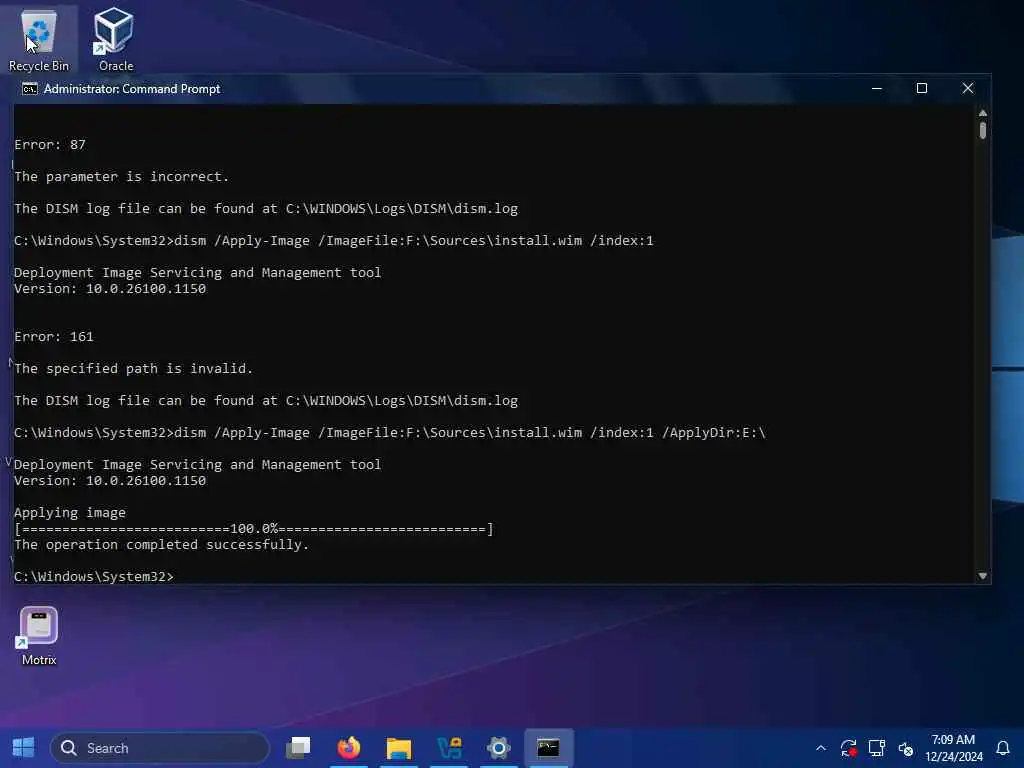The width and height of the screenshot is (1024, 768).
Task: Click 'The parameter is incorrect.' text
Action: [x=121, y=176]
